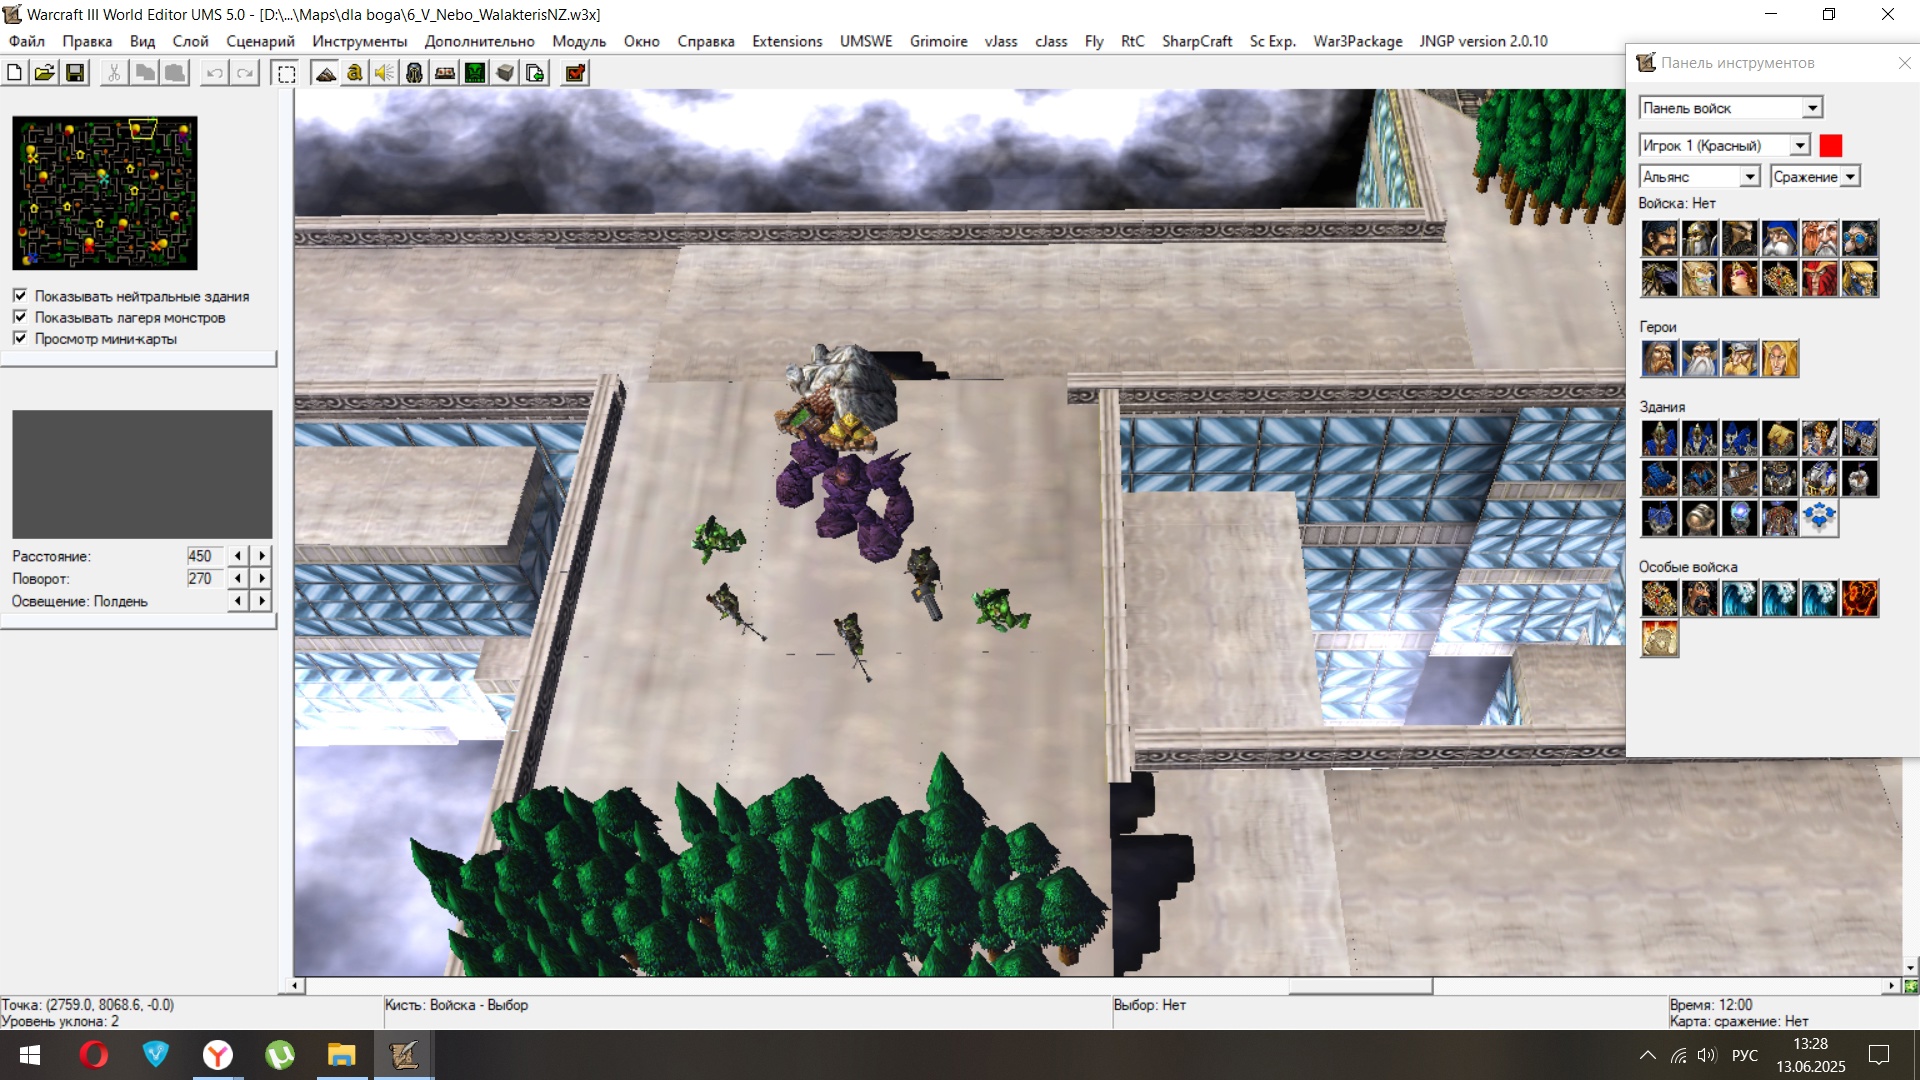This screenshot has width=1920, height=1080.
Task: Open the Игрок 1 (Красный) player dropdown
Action: click(x=1800, y=146)
